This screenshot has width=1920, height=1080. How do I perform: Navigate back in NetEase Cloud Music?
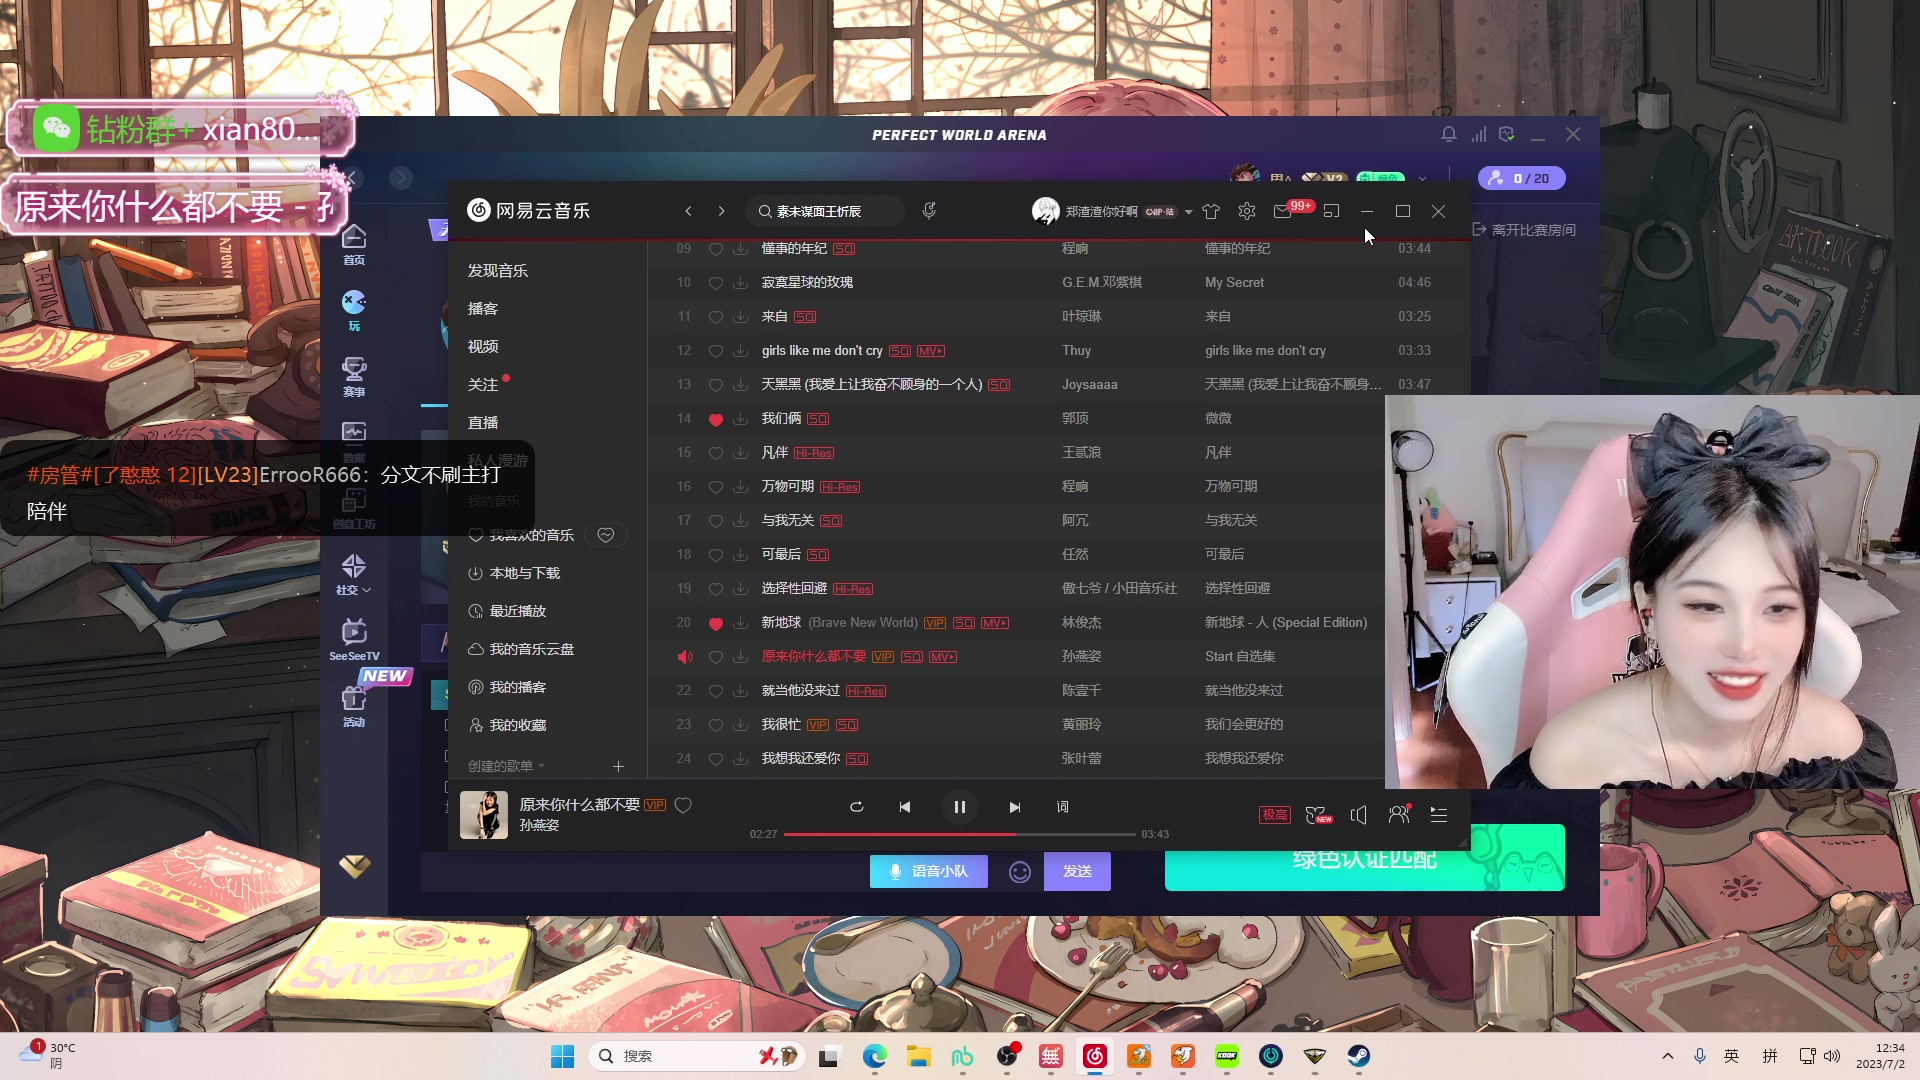(x=688, y=211)
